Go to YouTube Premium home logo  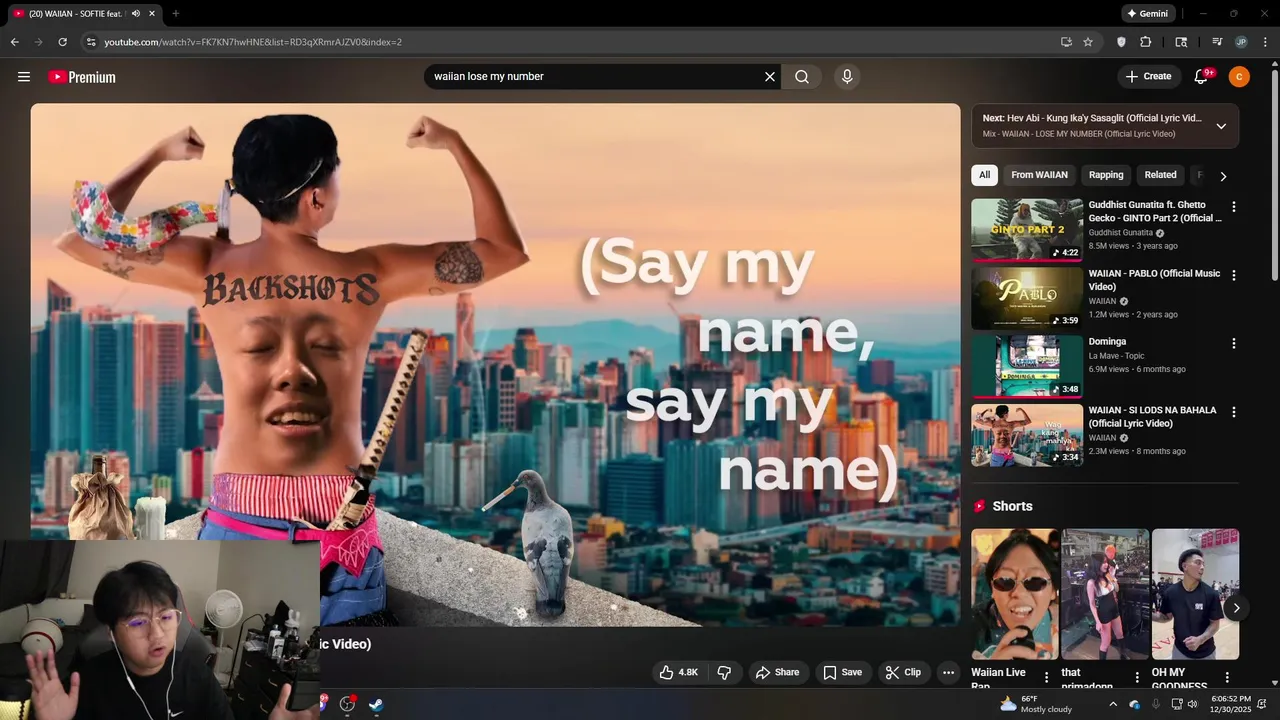82,77
